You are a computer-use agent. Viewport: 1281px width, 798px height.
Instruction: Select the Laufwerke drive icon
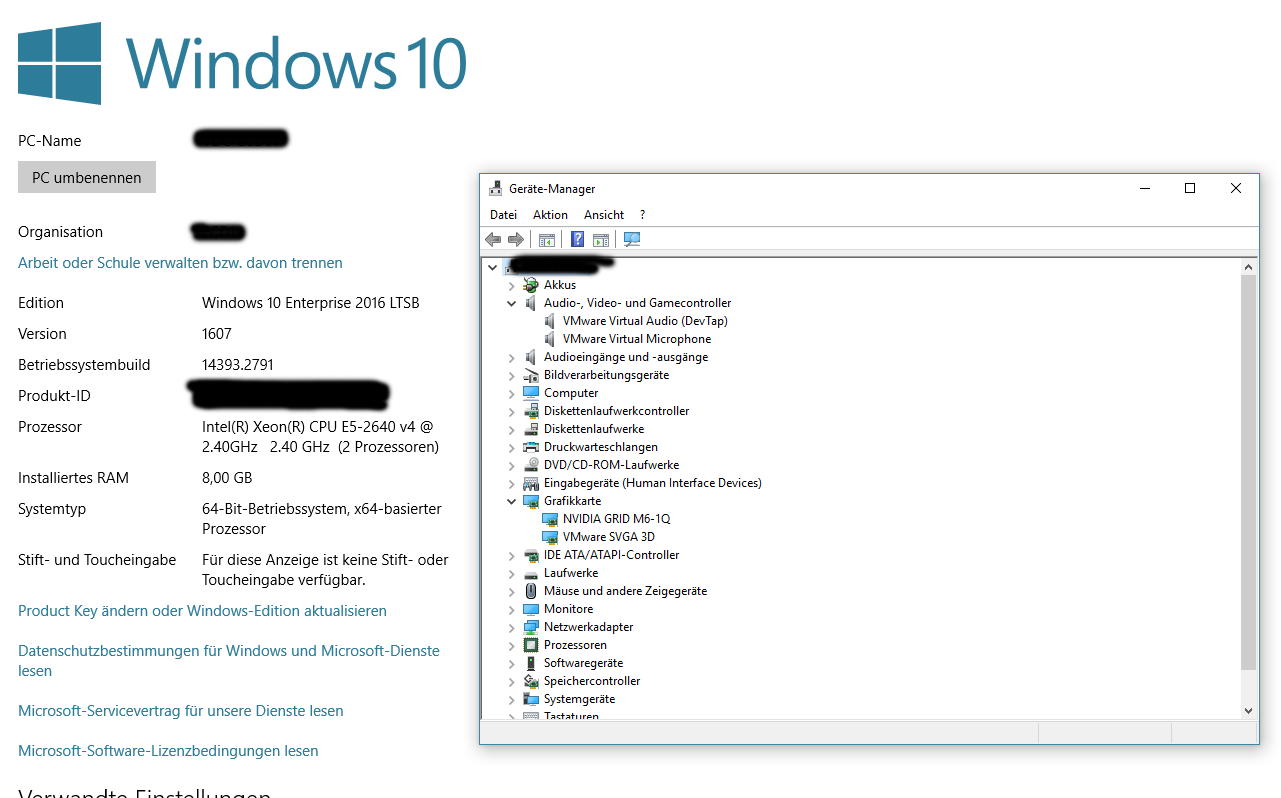[x=531, y=573]
